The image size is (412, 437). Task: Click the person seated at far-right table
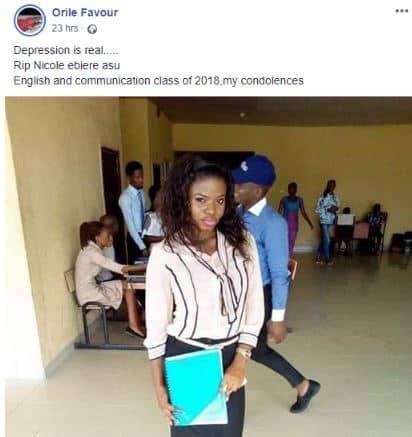point(377,226)
